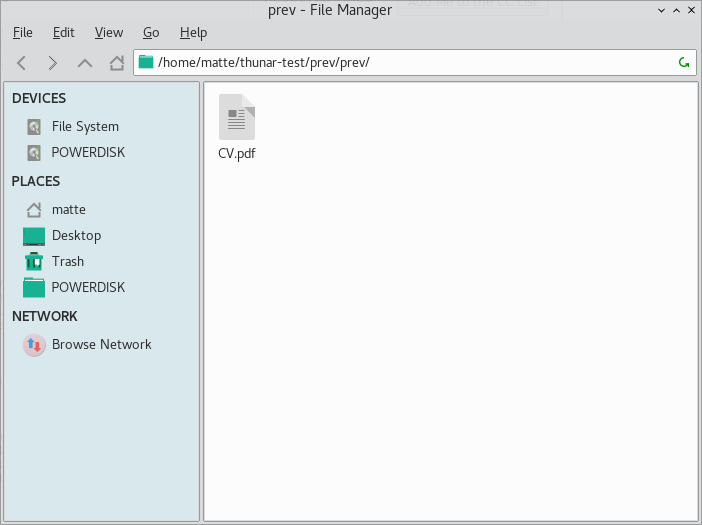Open the Trash in sidebar
Image resolution: width=702 pixels, height=525 pixels.
point(67,262)
